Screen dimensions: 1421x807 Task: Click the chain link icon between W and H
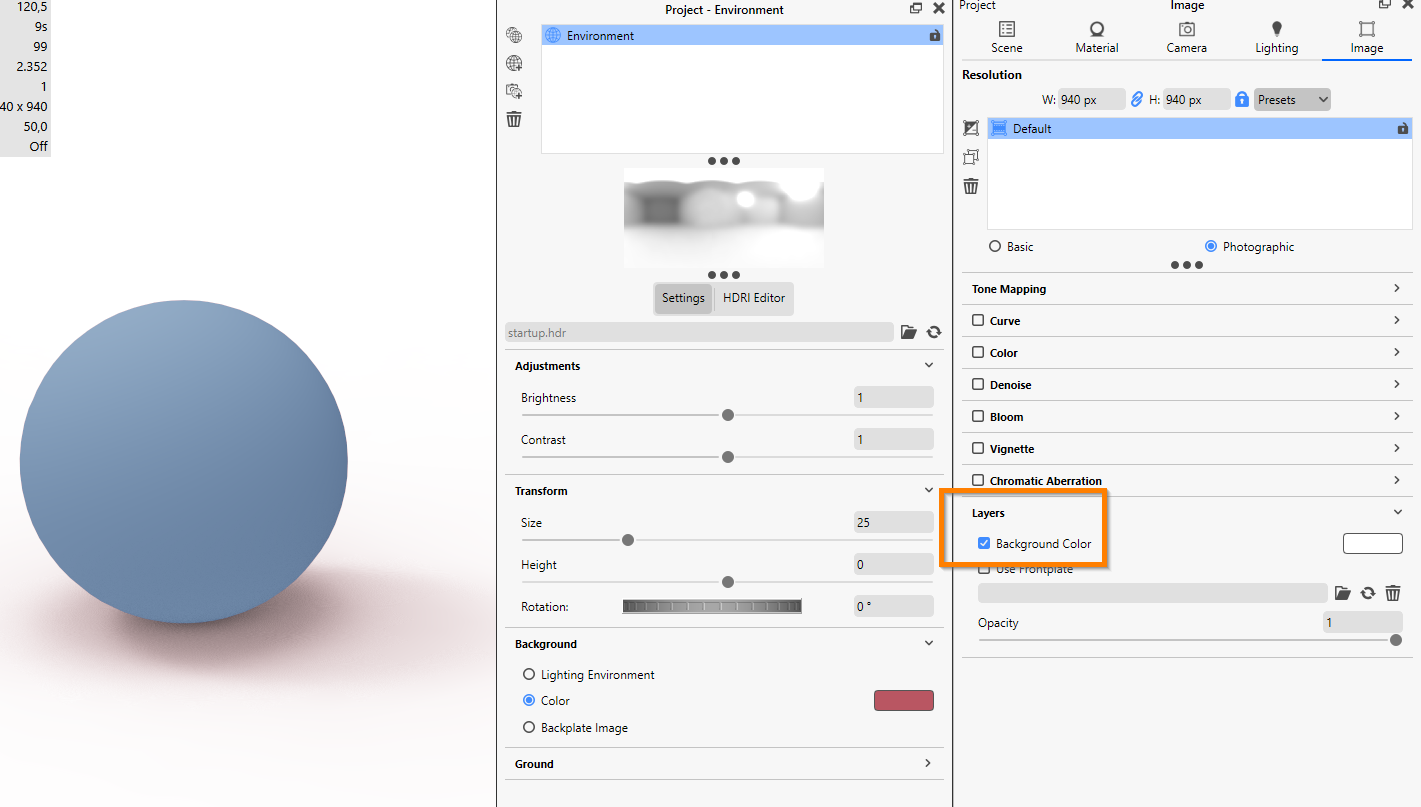coord(1136,99)
